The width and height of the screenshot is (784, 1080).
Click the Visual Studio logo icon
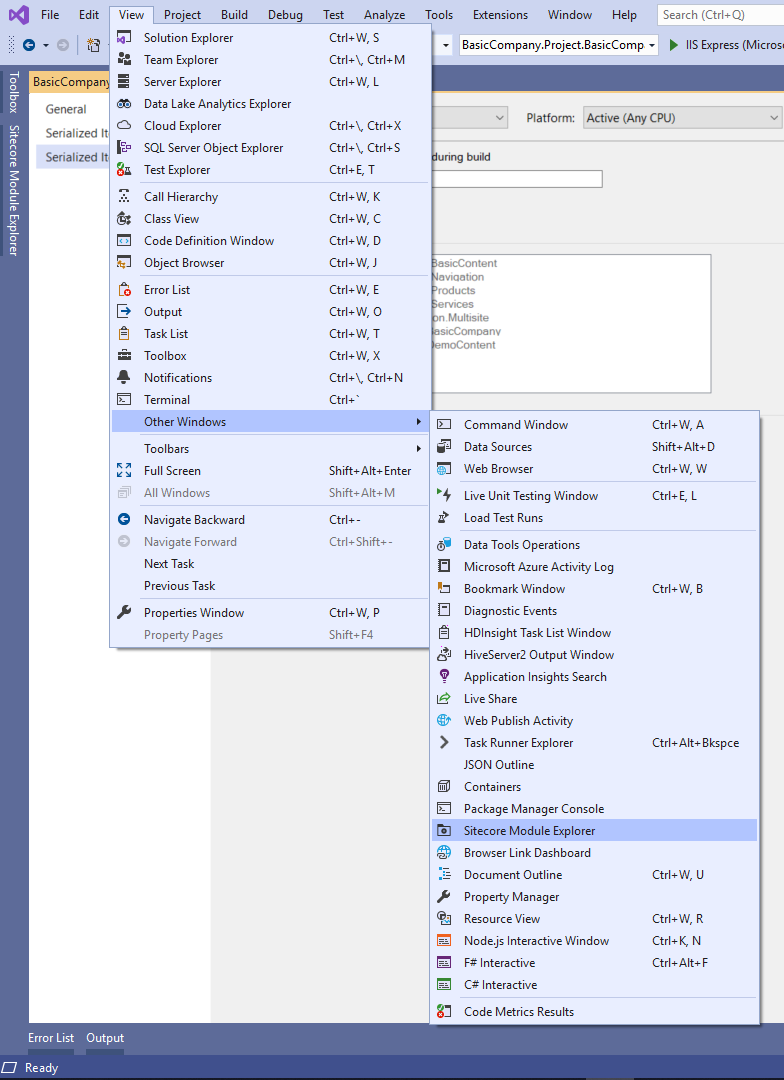click(x=19, y=14)
